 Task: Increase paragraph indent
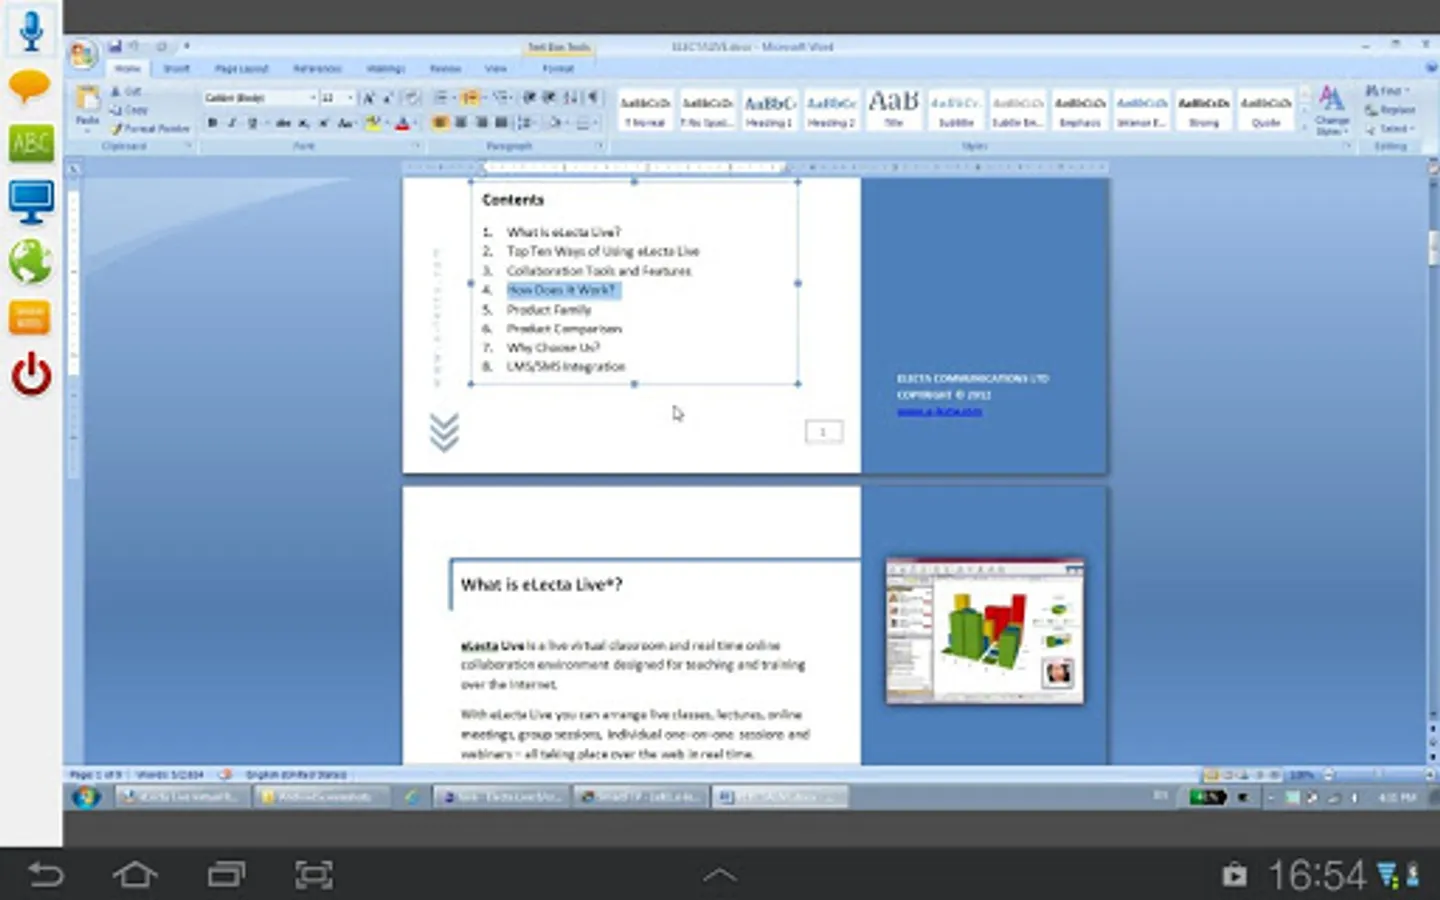pos(550,97)
